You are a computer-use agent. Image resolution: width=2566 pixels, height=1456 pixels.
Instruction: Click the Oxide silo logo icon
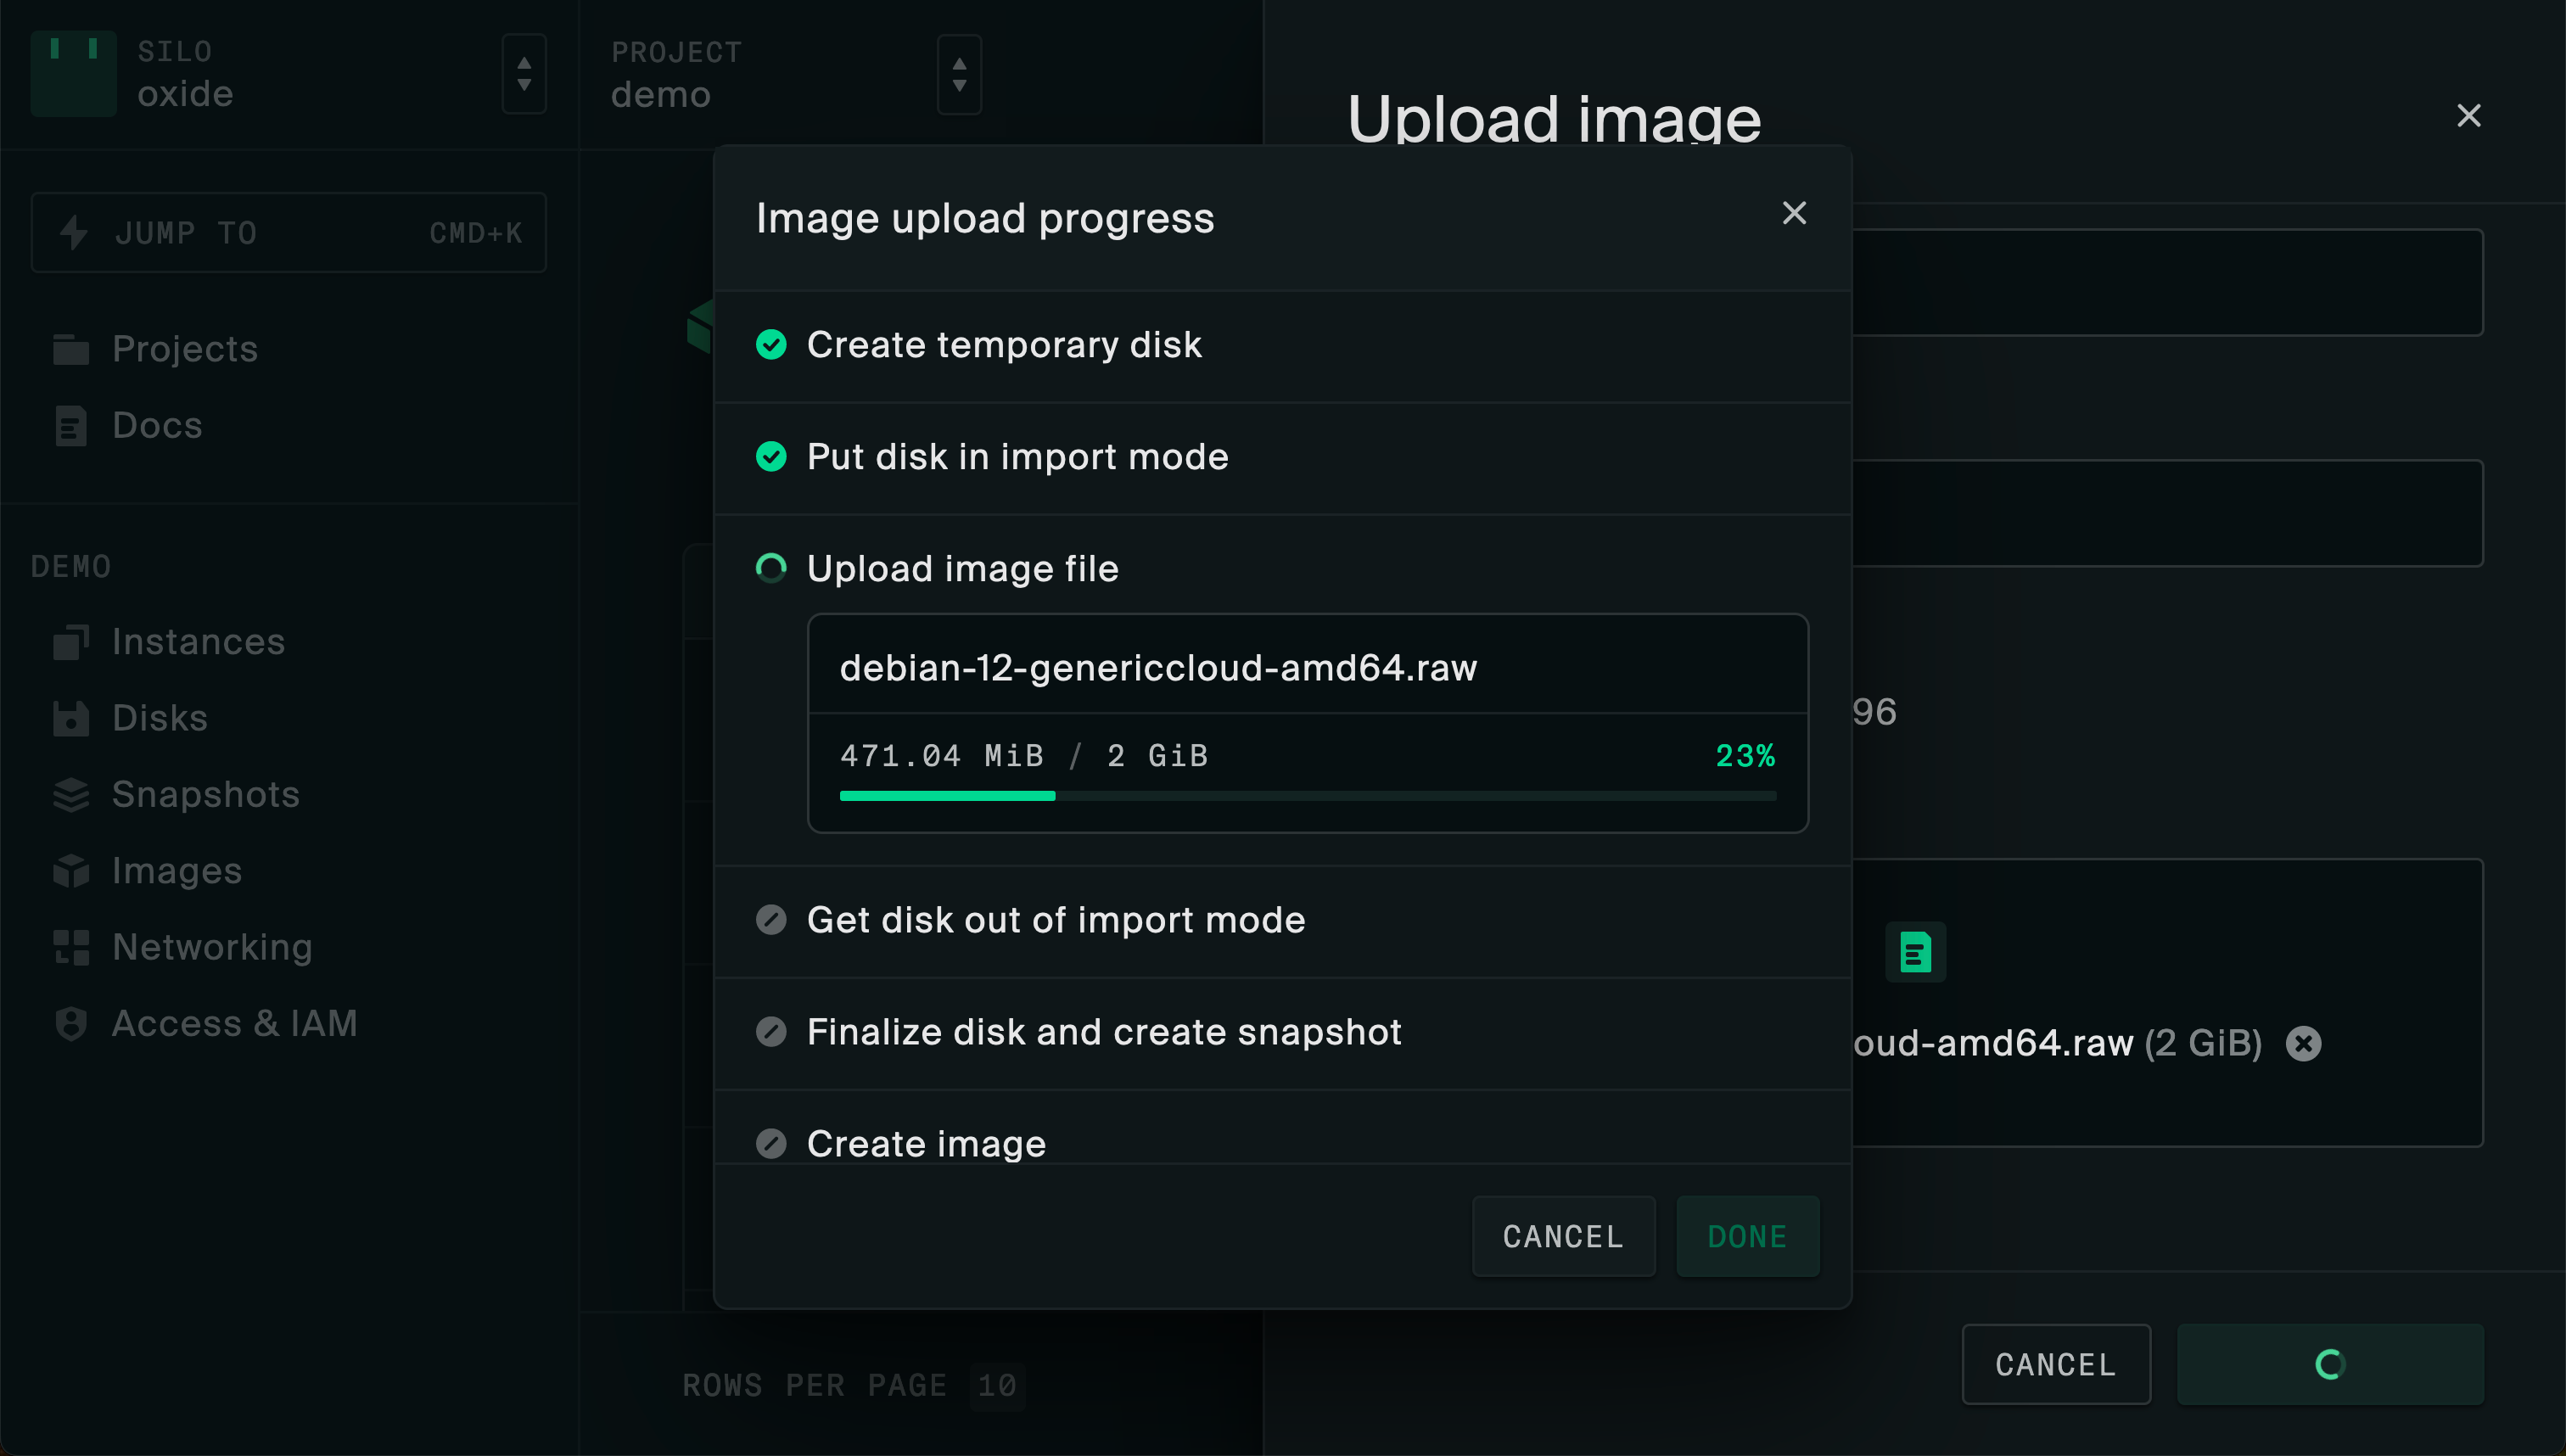click(x=73, y=73)
